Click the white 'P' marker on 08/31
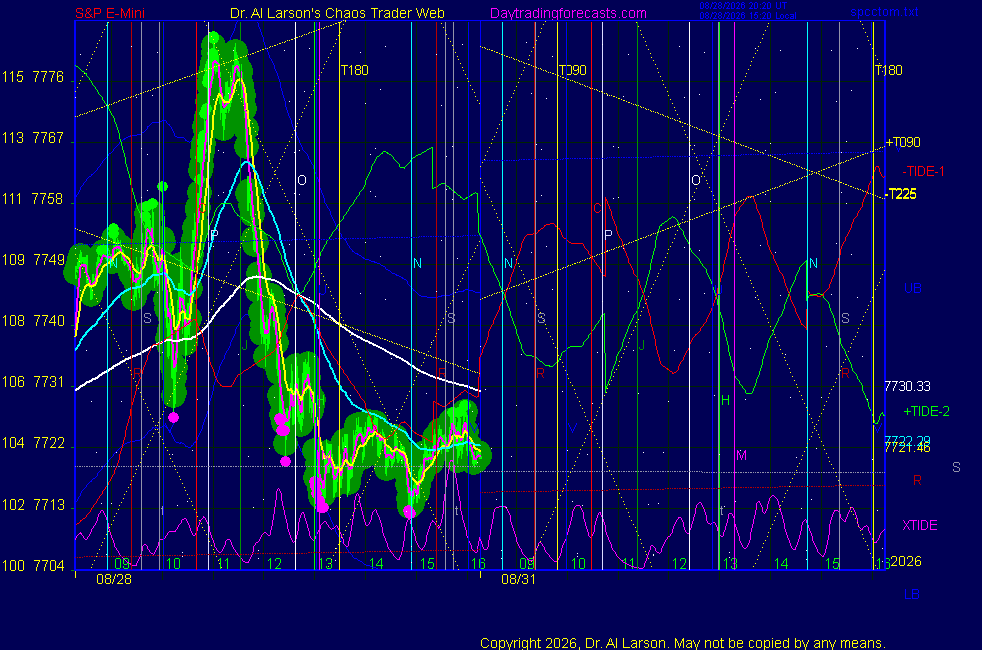The image size is (982, 650). point(608,235)
